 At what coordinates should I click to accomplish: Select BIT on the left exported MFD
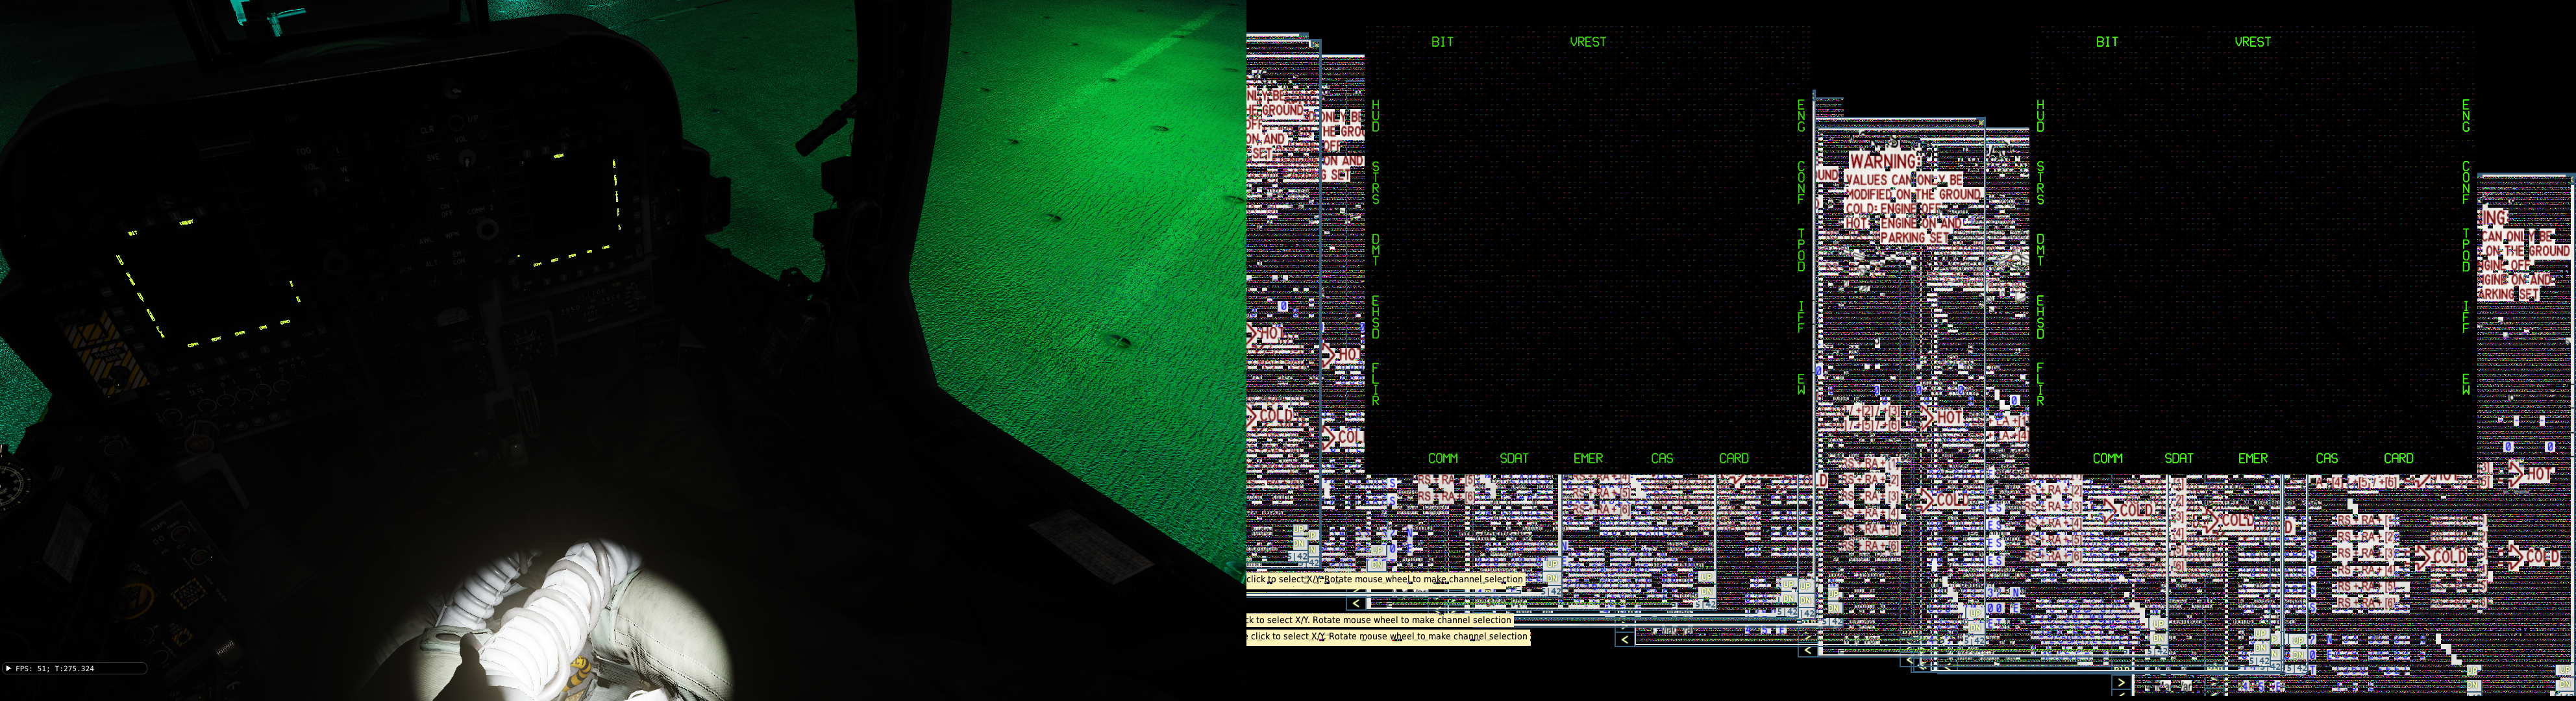[x=1442, y=42]
